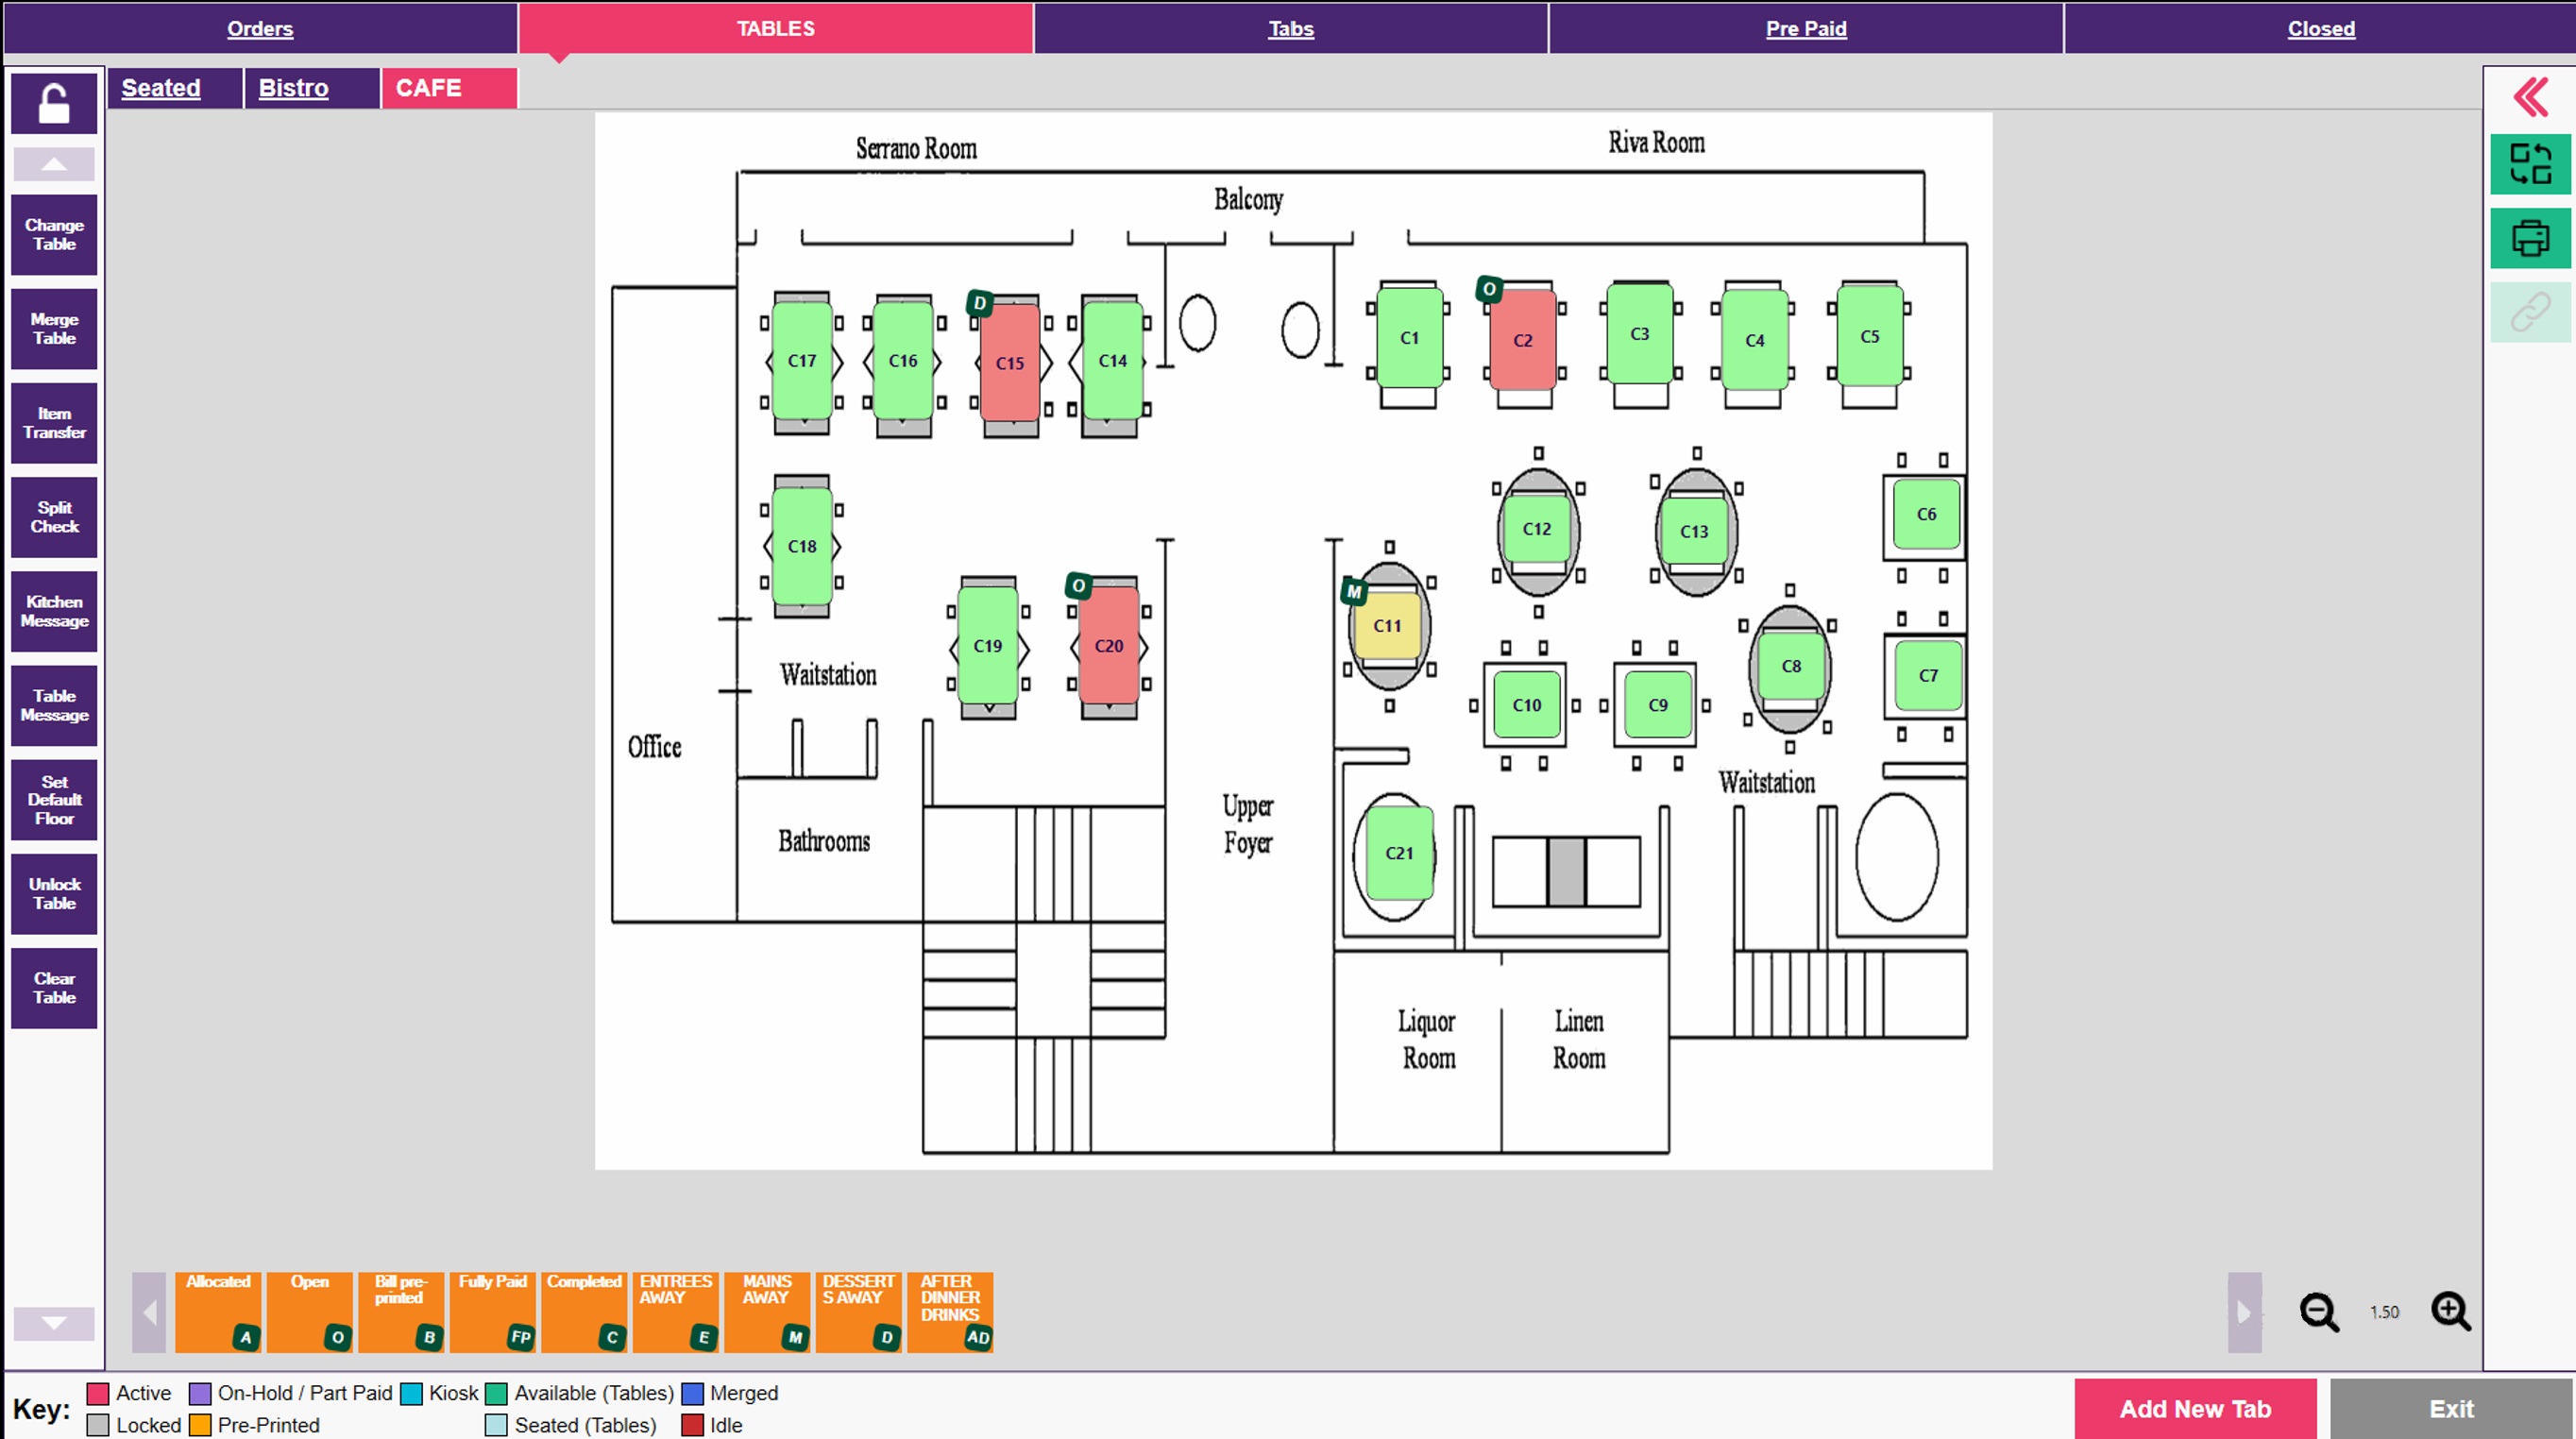Open the TABLES tab
This screenshot has width=2576, height=1439.
[776, 28]
